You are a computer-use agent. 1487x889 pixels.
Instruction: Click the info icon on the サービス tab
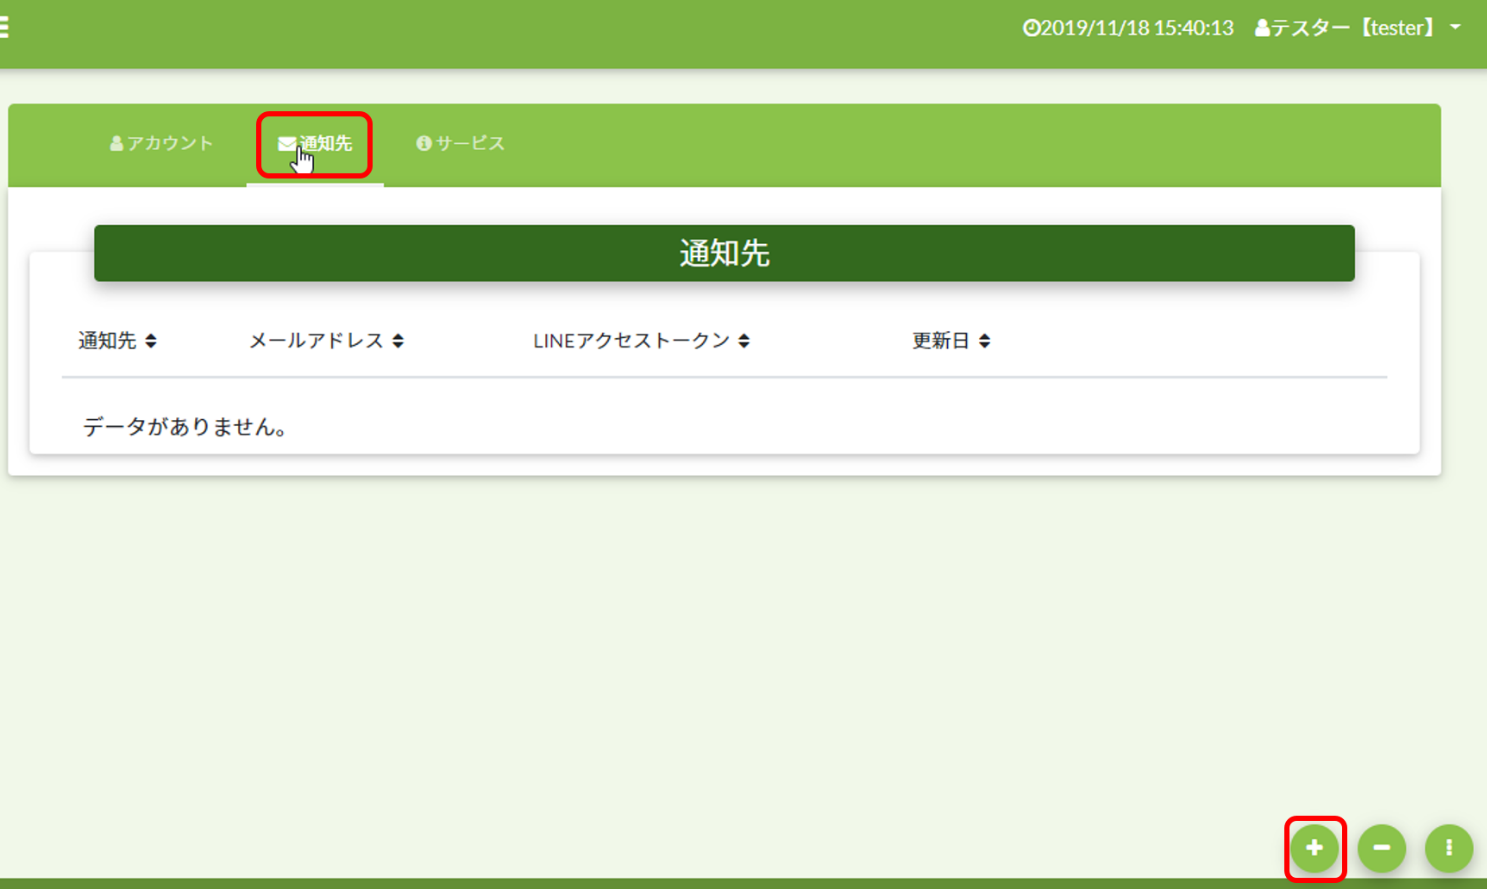(422, 142)
